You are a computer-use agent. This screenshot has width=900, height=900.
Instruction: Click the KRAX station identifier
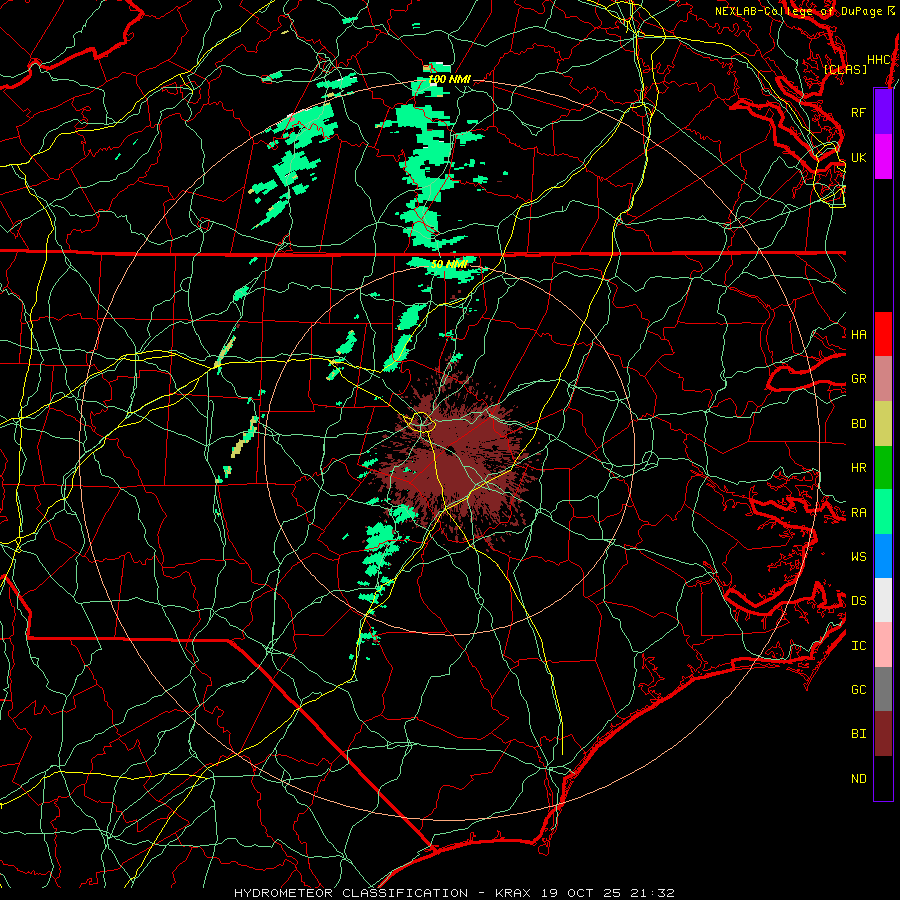(x=513, y=893)
